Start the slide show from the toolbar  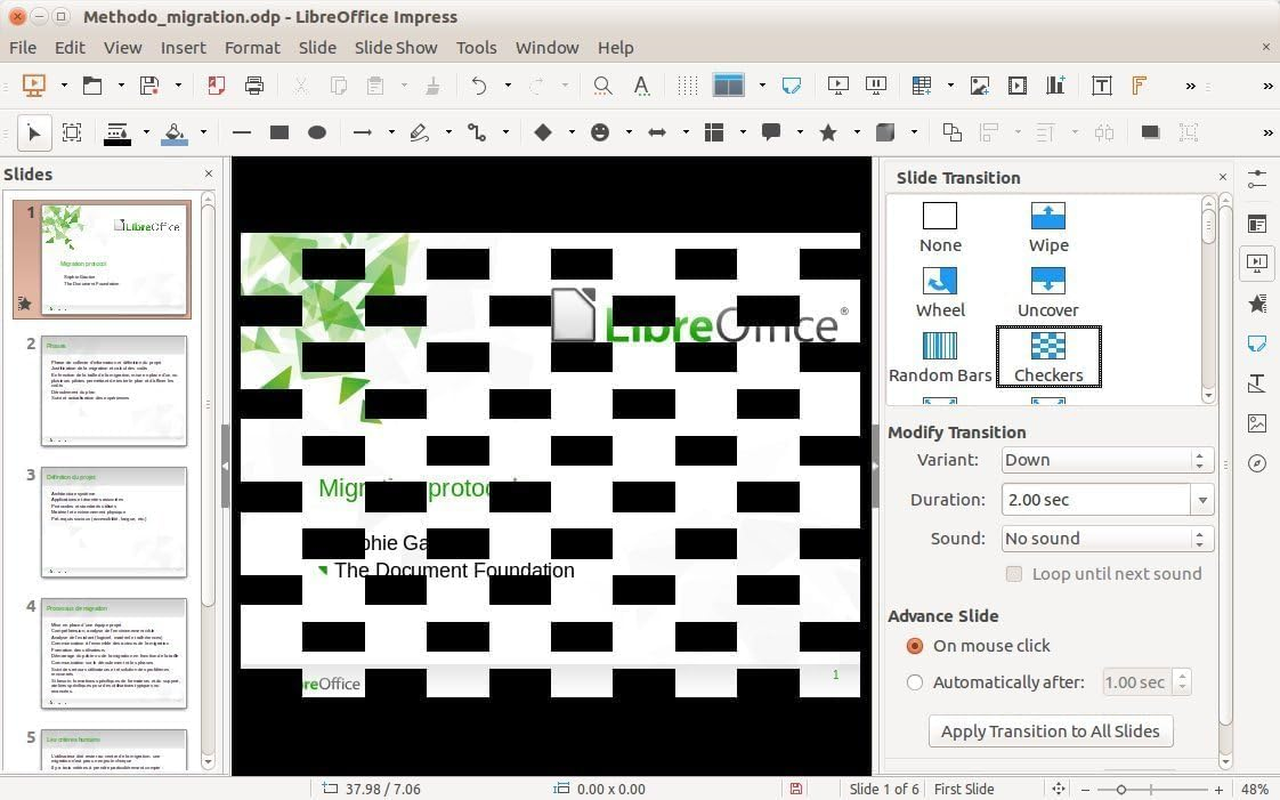837,85
